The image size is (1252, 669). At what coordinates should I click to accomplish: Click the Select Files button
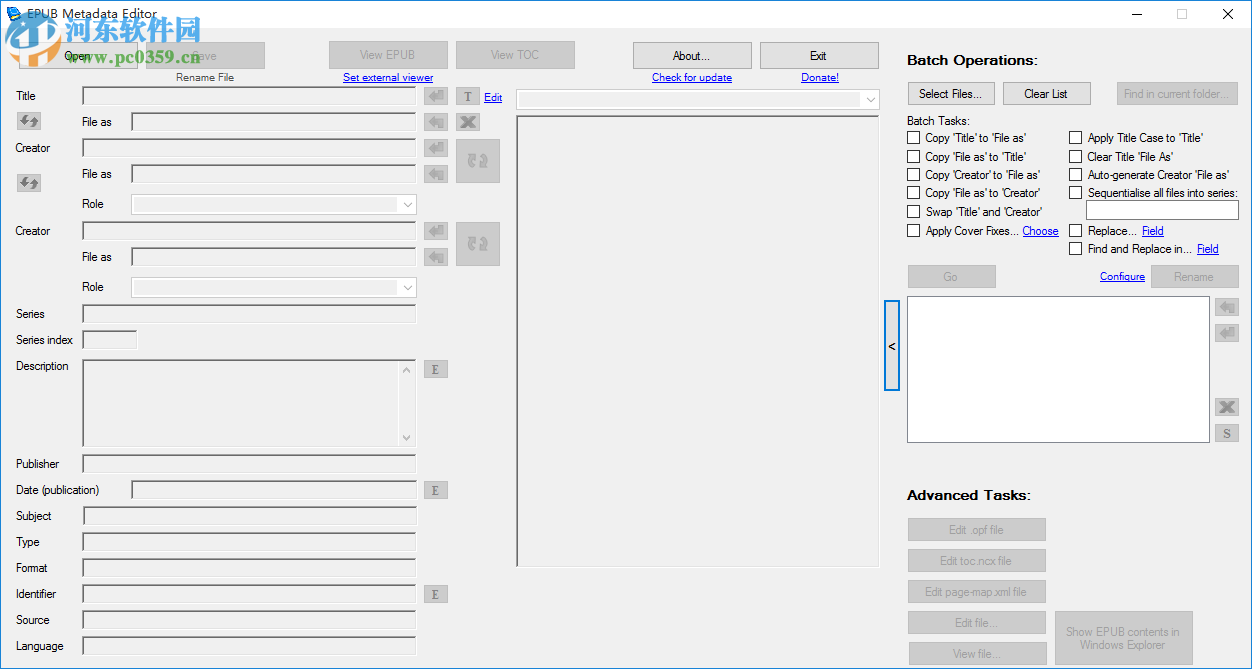tap(950, 93)
